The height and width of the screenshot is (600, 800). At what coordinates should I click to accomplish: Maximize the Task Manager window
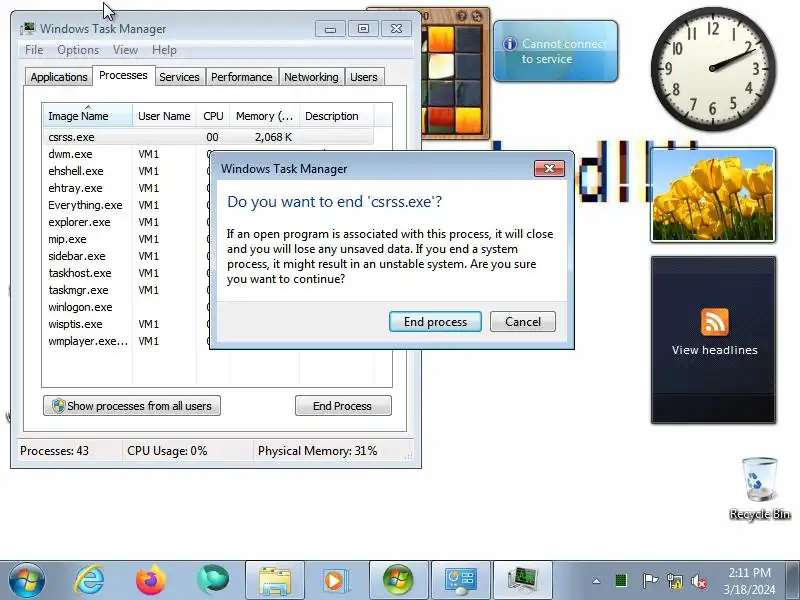coord(363,29)
